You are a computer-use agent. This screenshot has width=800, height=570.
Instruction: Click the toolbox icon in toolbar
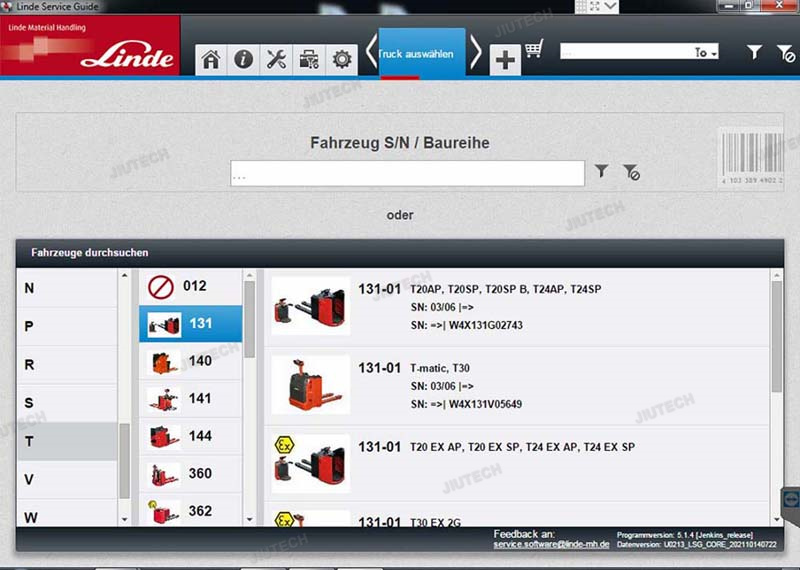(309, 59)
